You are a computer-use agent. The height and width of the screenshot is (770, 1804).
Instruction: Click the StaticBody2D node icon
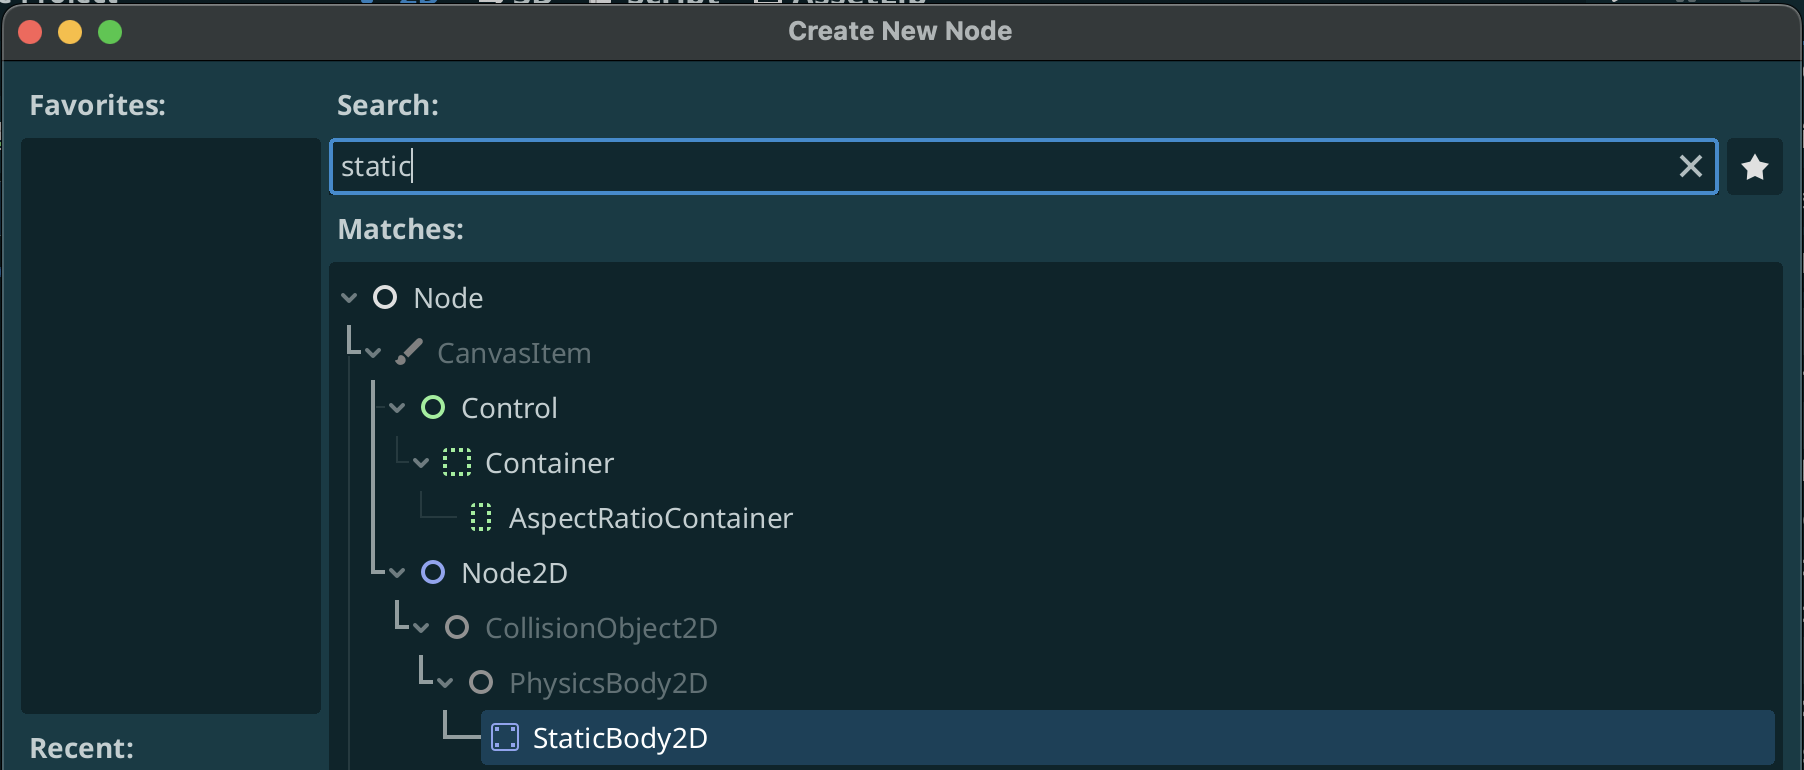pyautogui.click(x=505, y=737)
